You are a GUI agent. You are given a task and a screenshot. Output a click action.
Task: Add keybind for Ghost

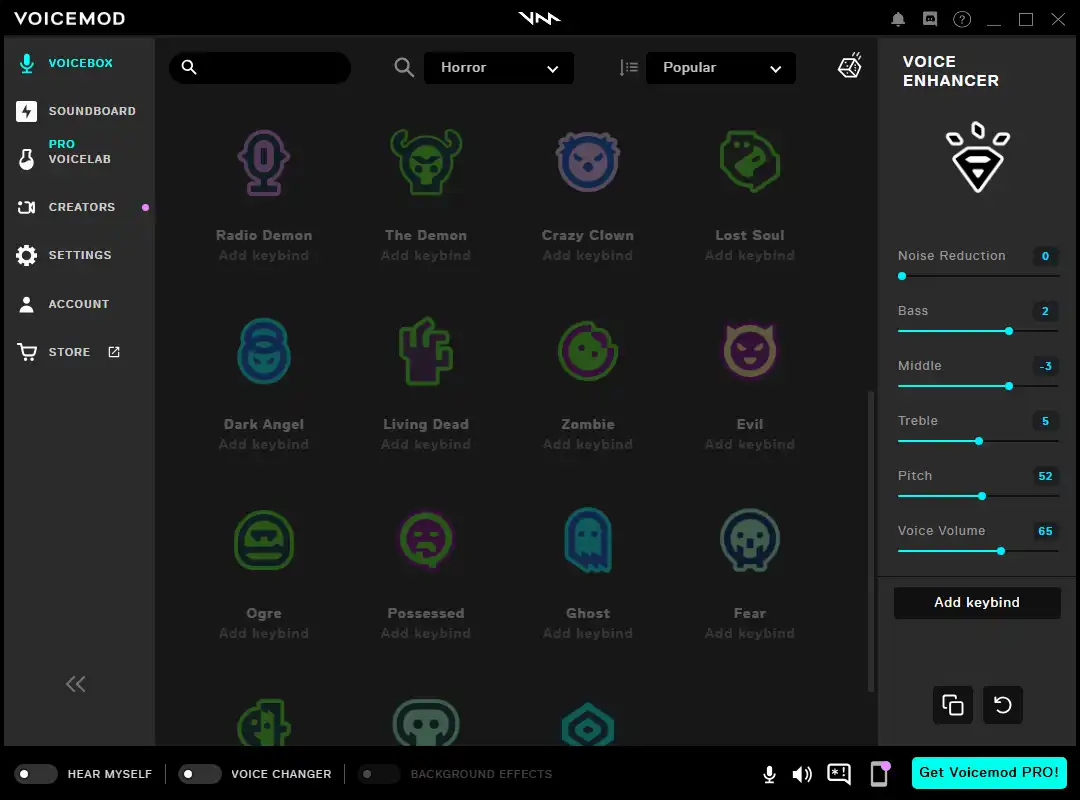pos(588,633)
